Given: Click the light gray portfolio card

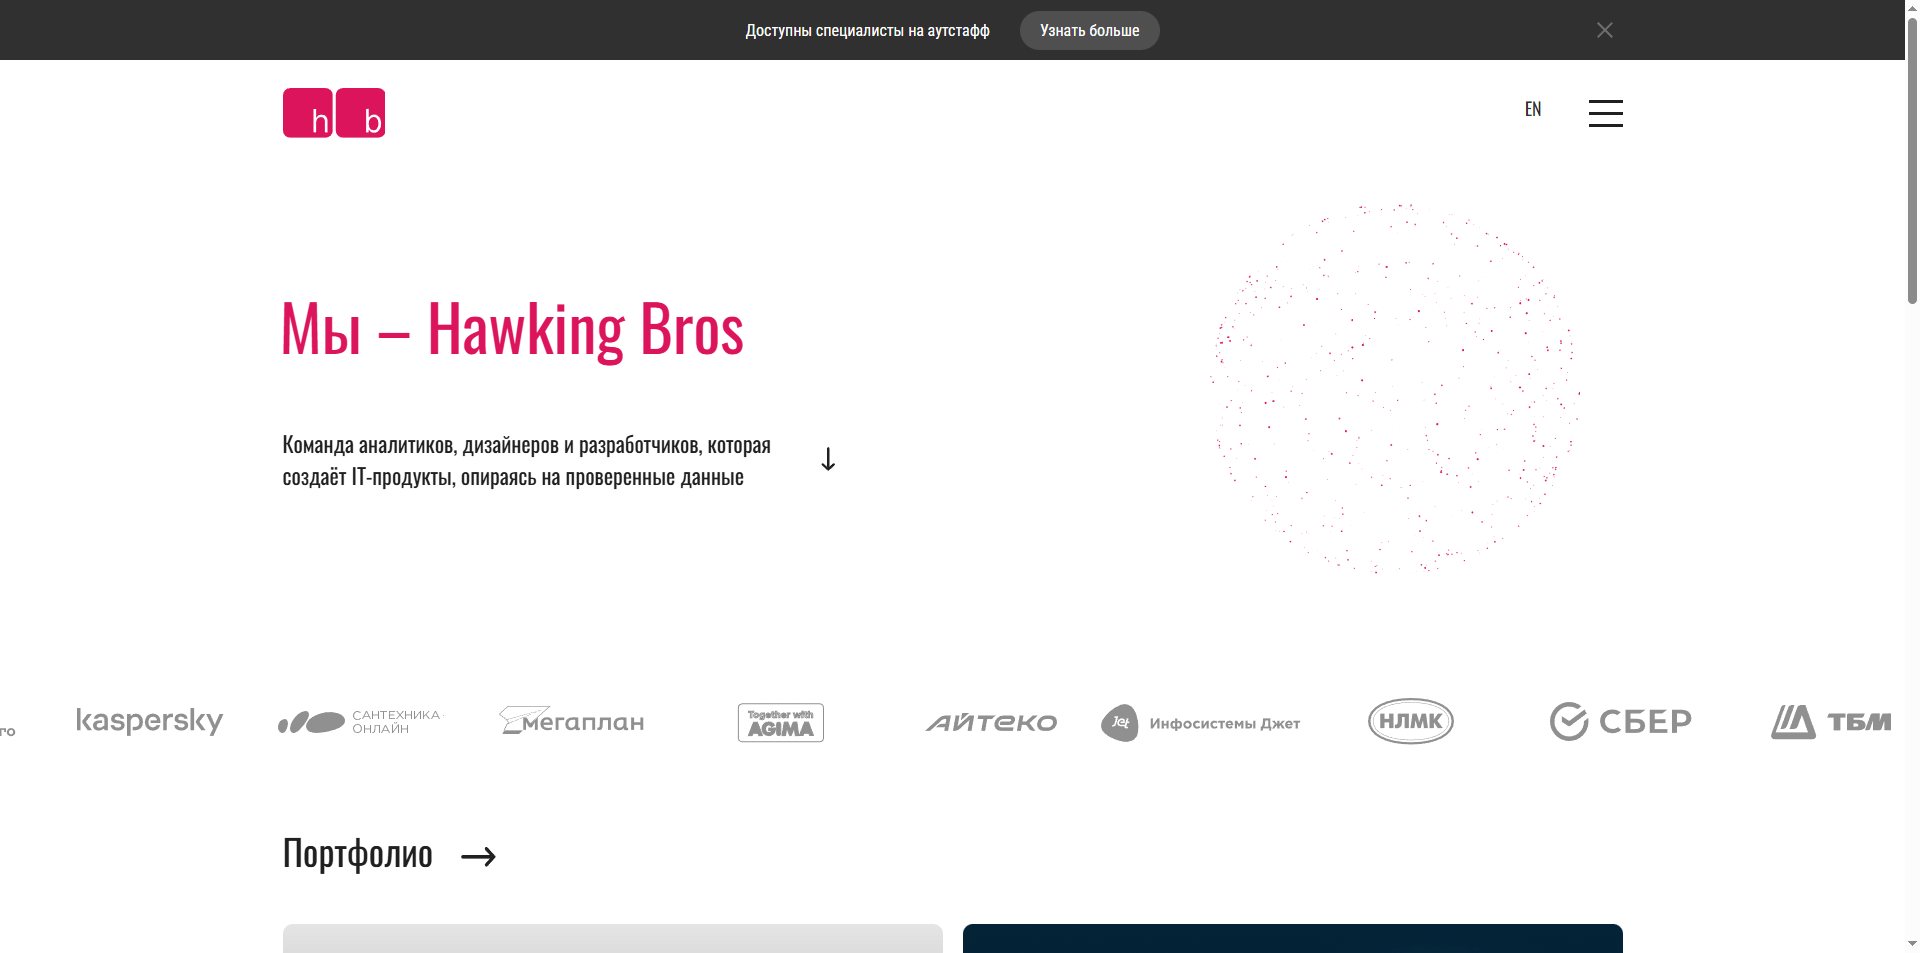Looking at the screenshot, I should coord(611,938).
